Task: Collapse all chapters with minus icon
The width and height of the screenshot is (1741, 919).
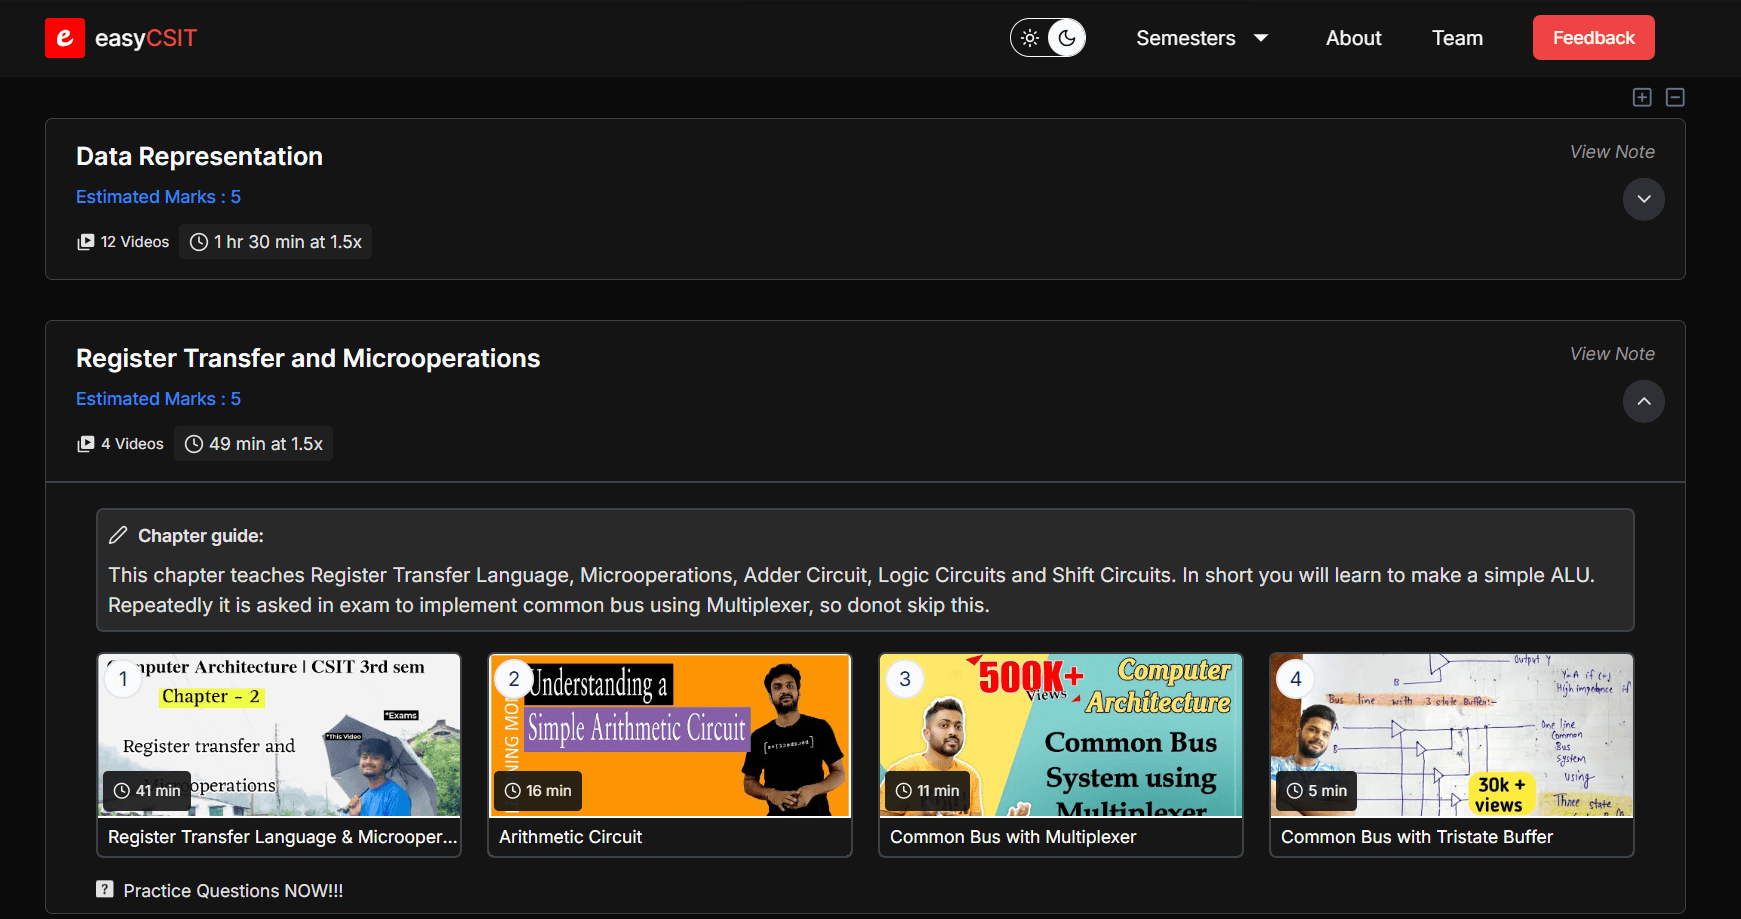Action: (x=1675, y=97)
